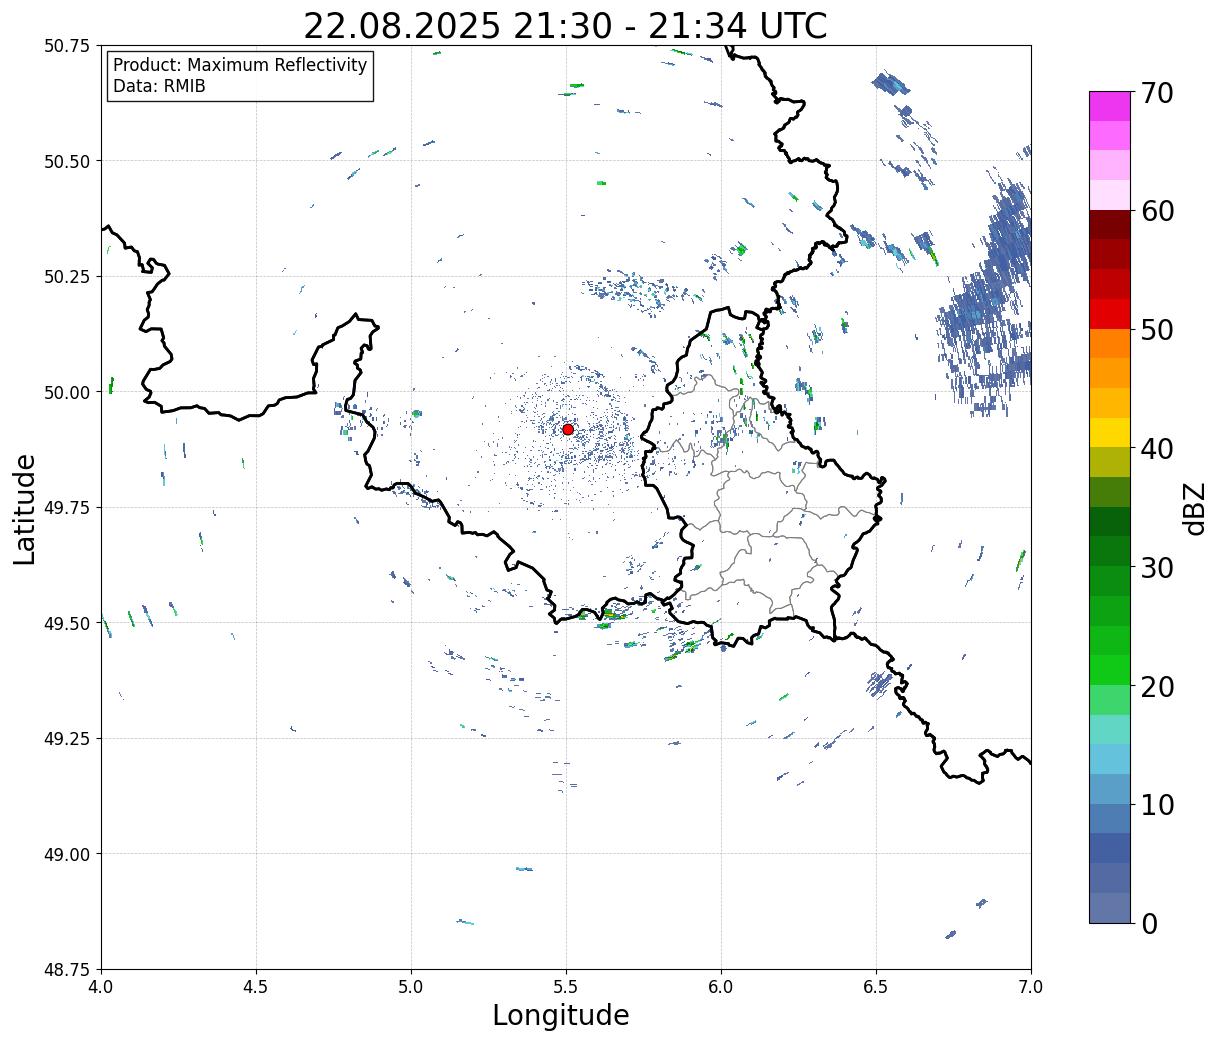The height and width of the screenshot is (1040, 1219).
Task: Click the latitude tick label 50.75
Action: pyautogui.click(x=67, y=46)
